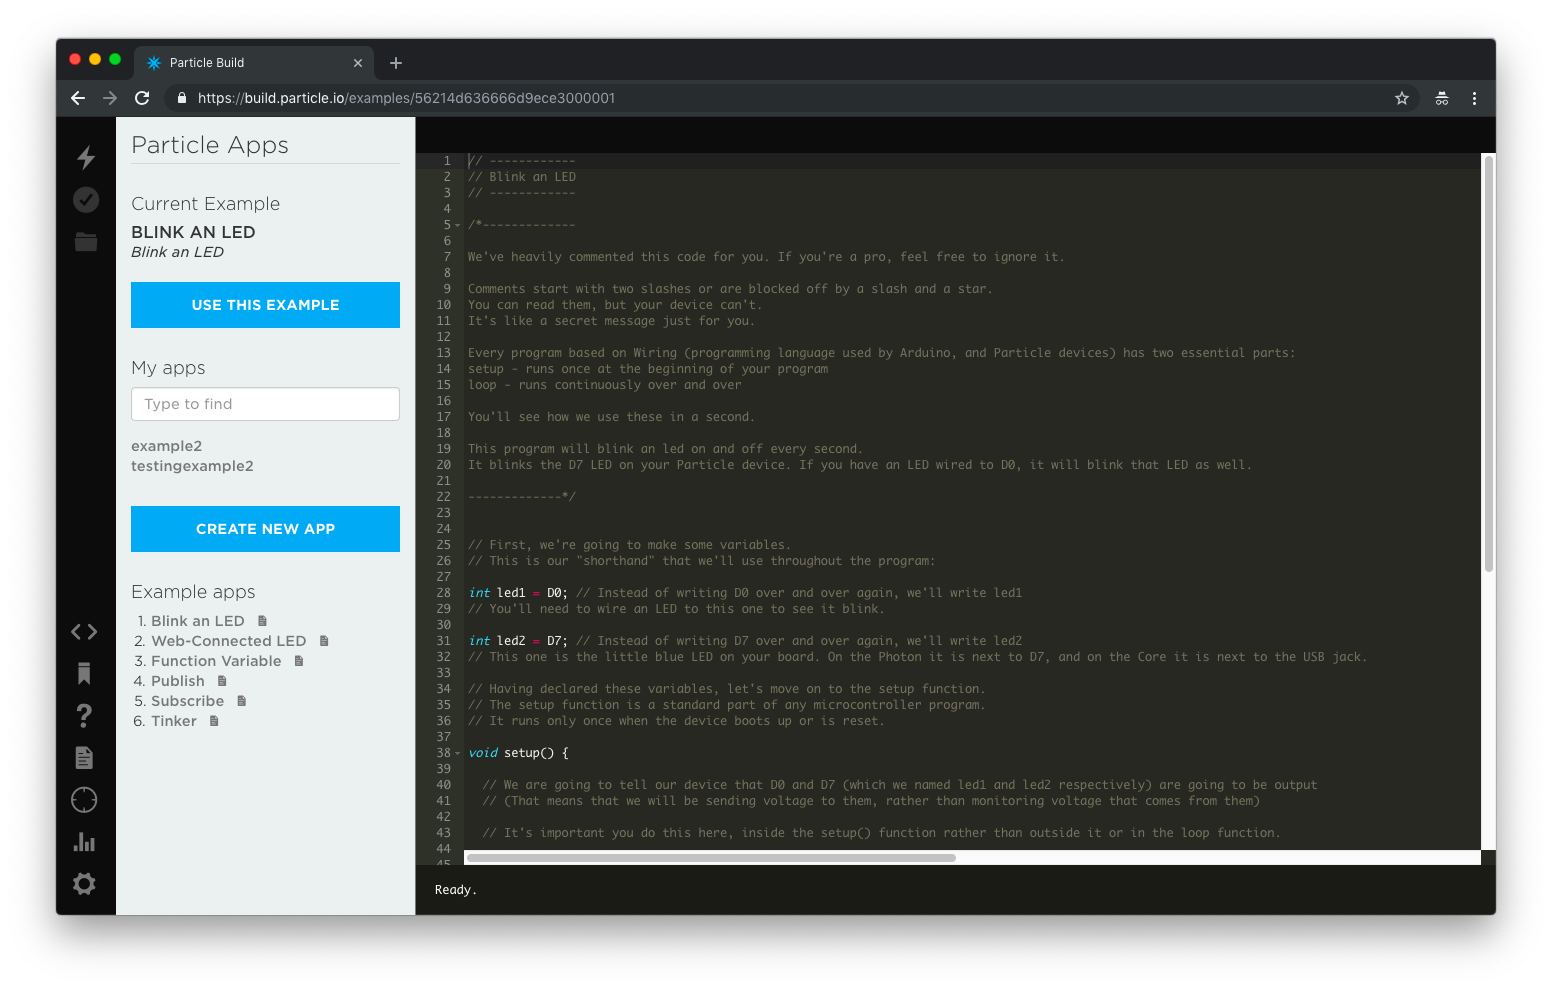Open the Web-Connected LED example
1552x989 pixels.
click(x=228, y=641)
